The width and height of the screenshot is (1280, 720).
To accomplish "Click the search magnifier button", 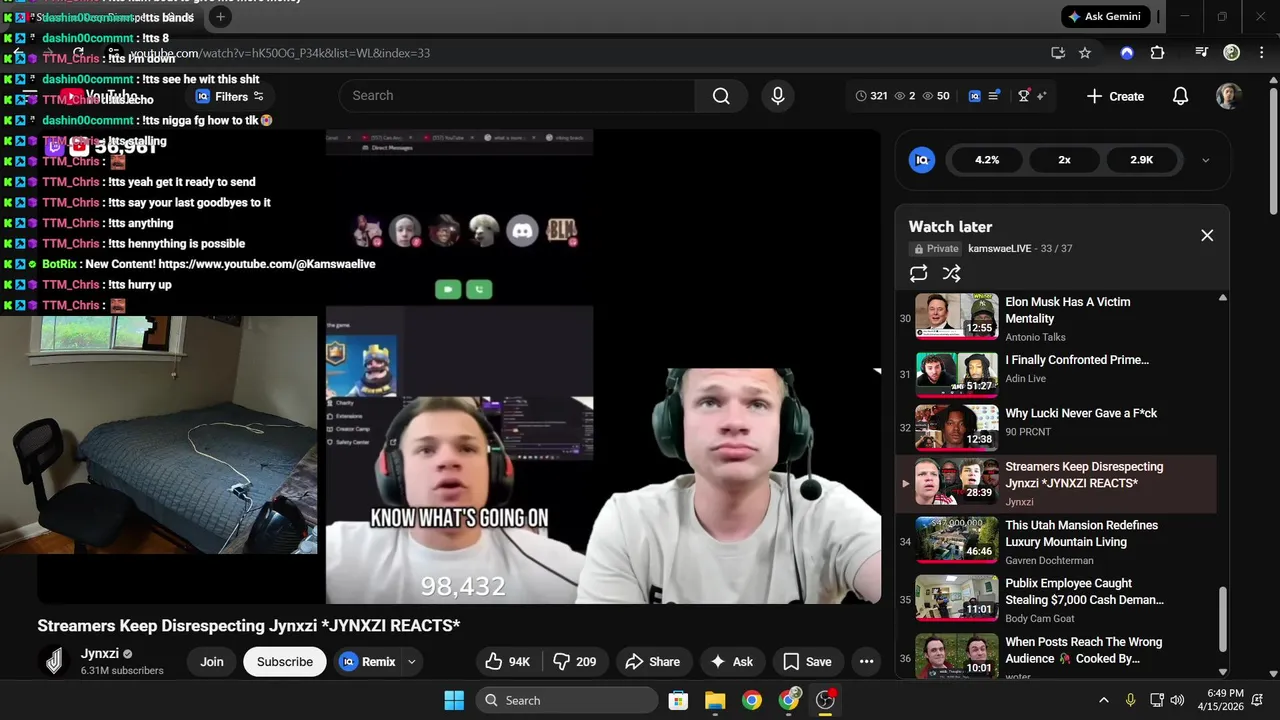I will [721, 96].
